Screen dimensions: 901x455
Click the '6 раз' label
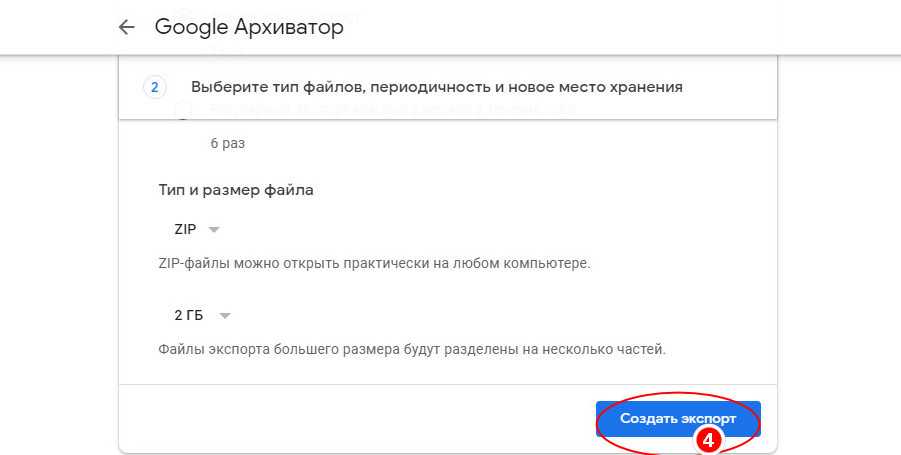click(x=227, y=143)
